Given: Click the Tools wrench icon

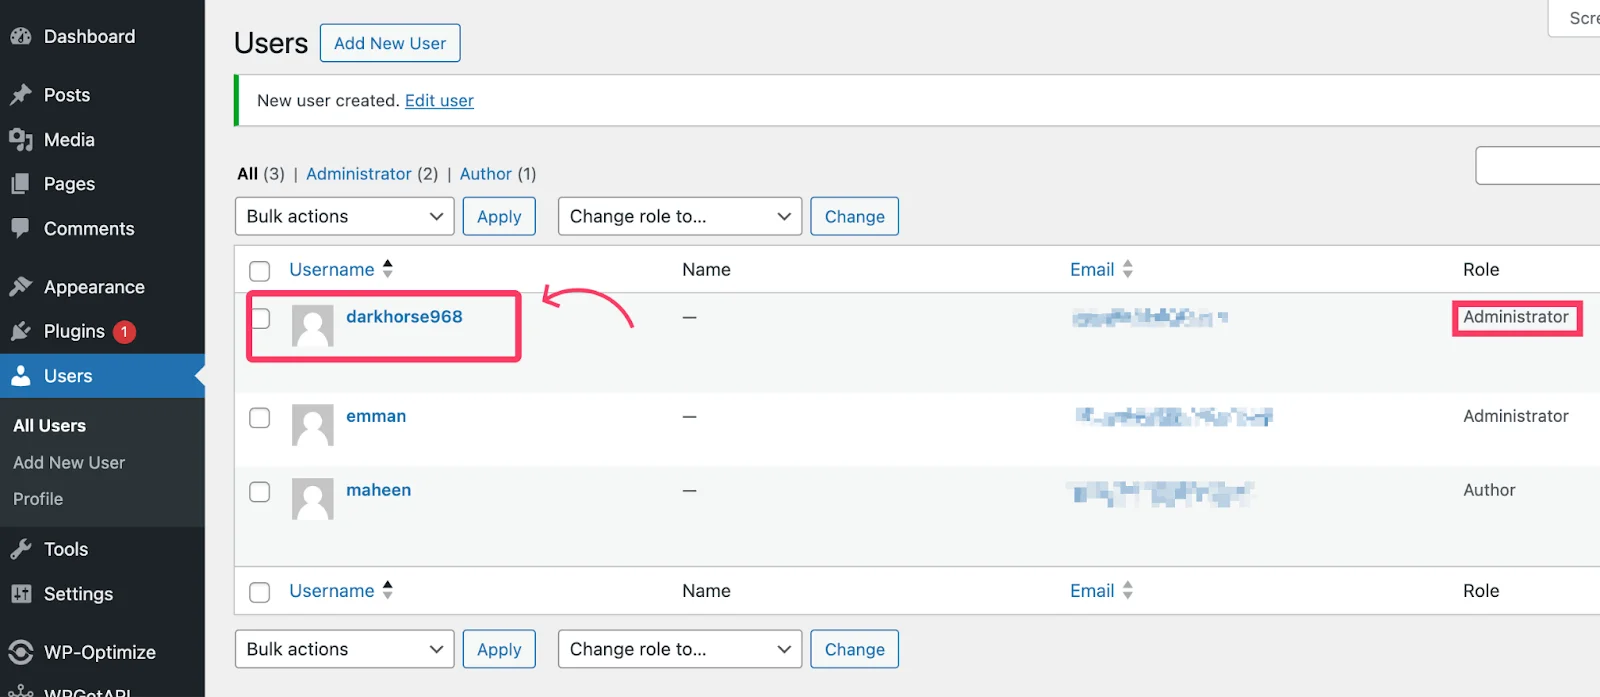Looking at the screenshot, I should coord(21,549).
